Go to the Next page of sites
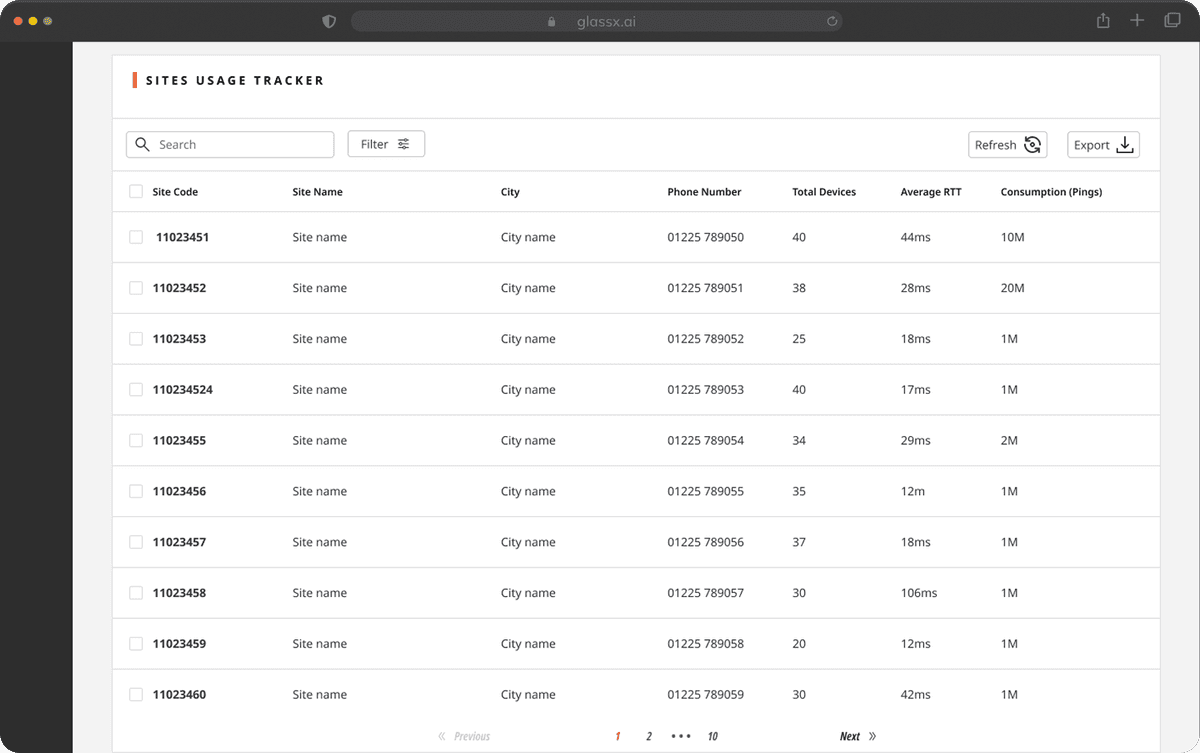Screen dimensions: 1200x753 (x=850, y=736)
